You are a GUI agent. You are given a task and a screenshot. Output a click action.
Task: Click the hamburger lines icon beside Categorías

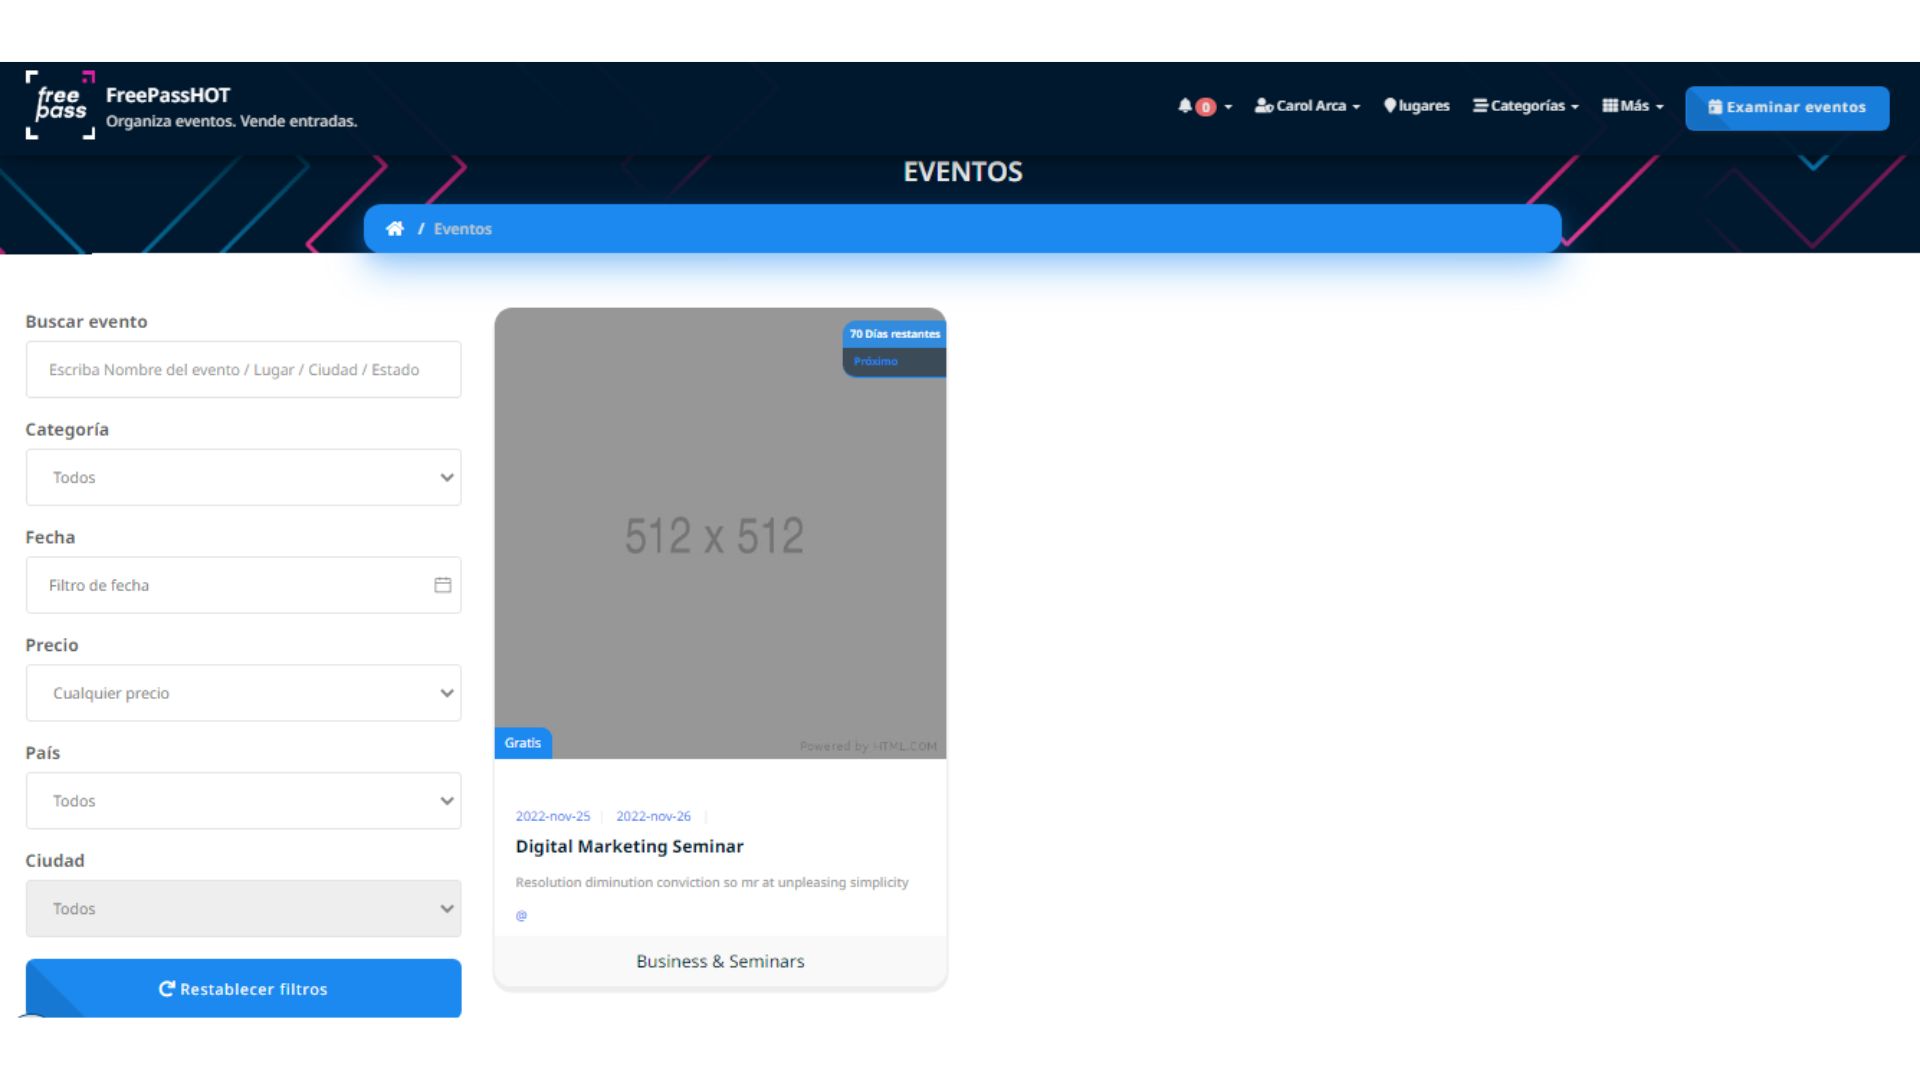[1478, 105]
